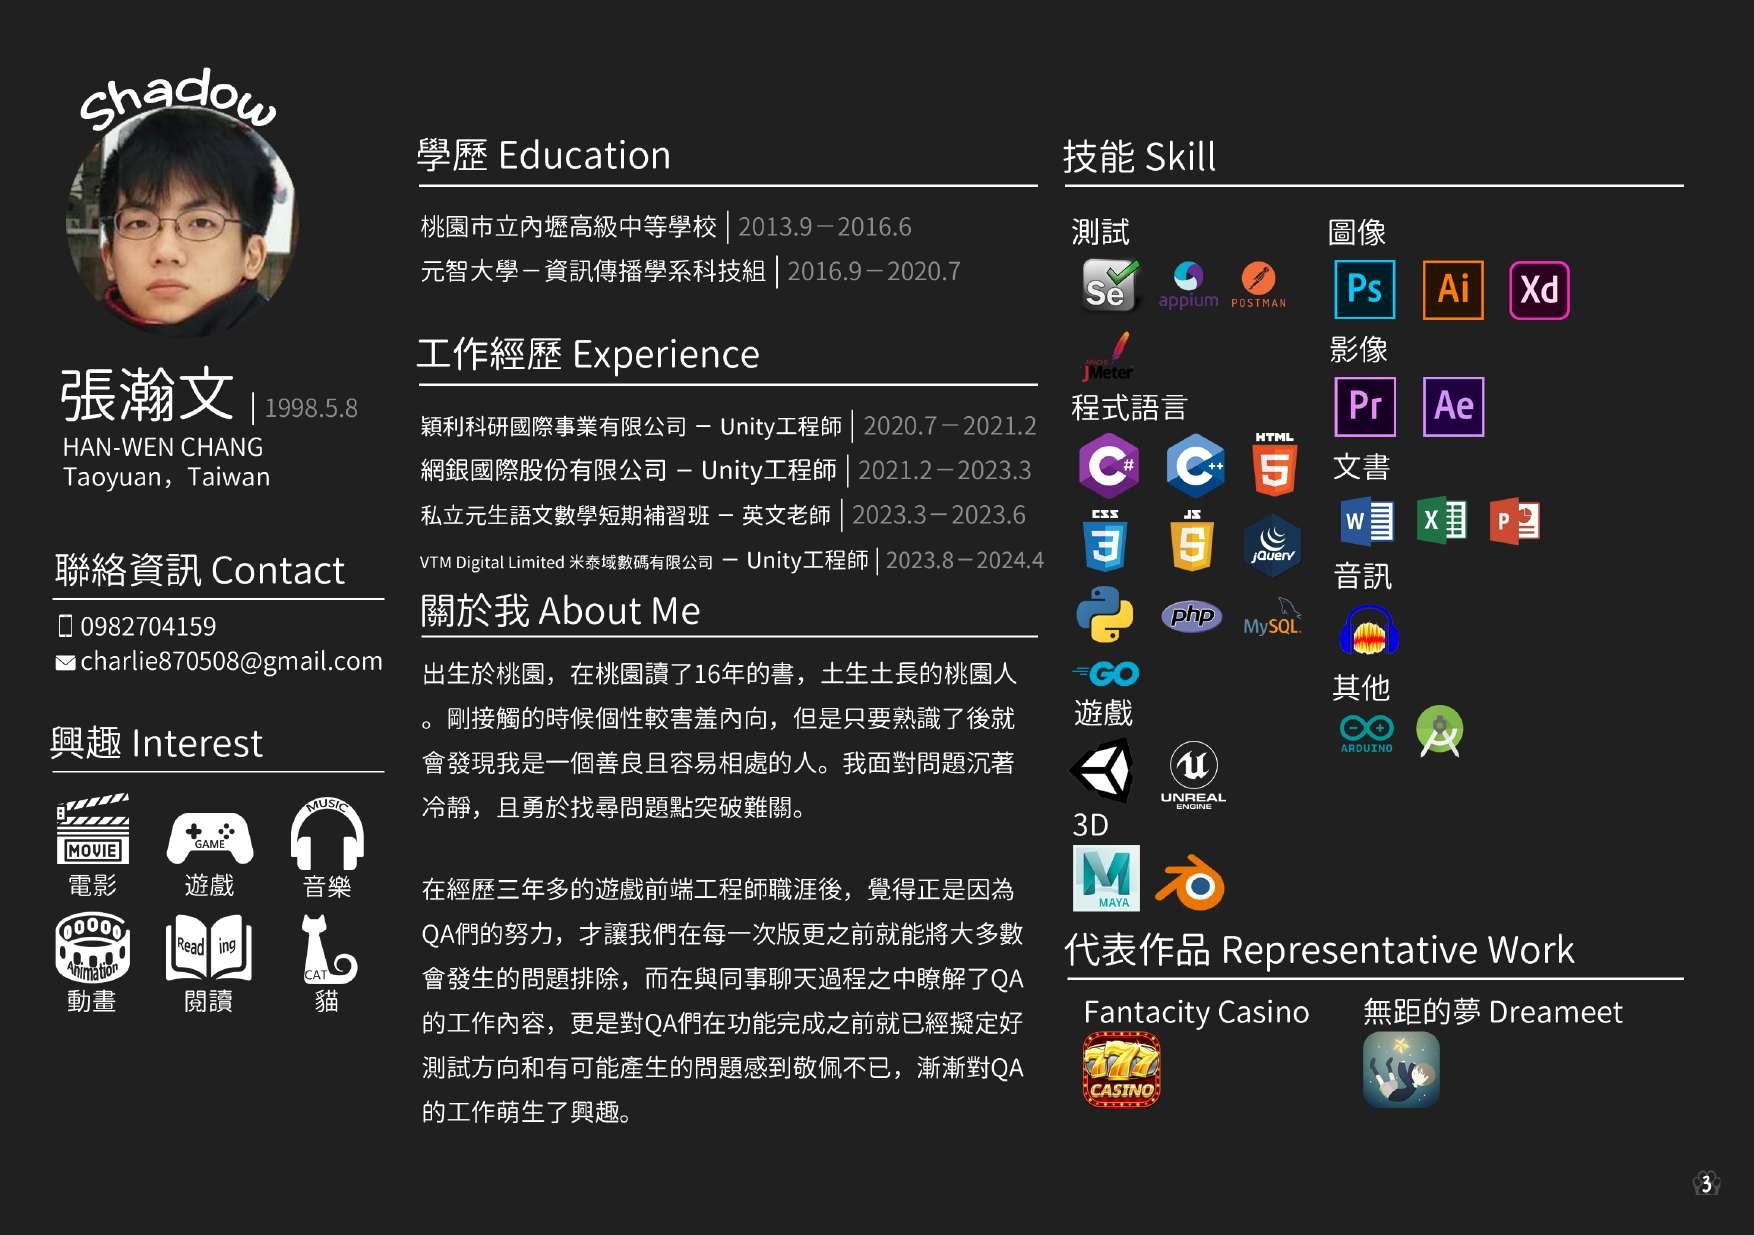The width and height of the screenshot is (1754, 1235).
Task: Click the Postman logo
Action: (x=1258, y=285)
